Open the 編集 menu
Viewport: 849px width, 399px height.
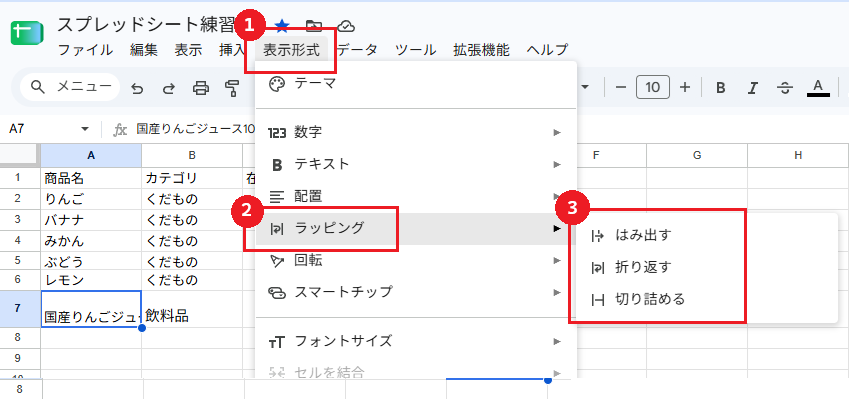pos(144,50)
